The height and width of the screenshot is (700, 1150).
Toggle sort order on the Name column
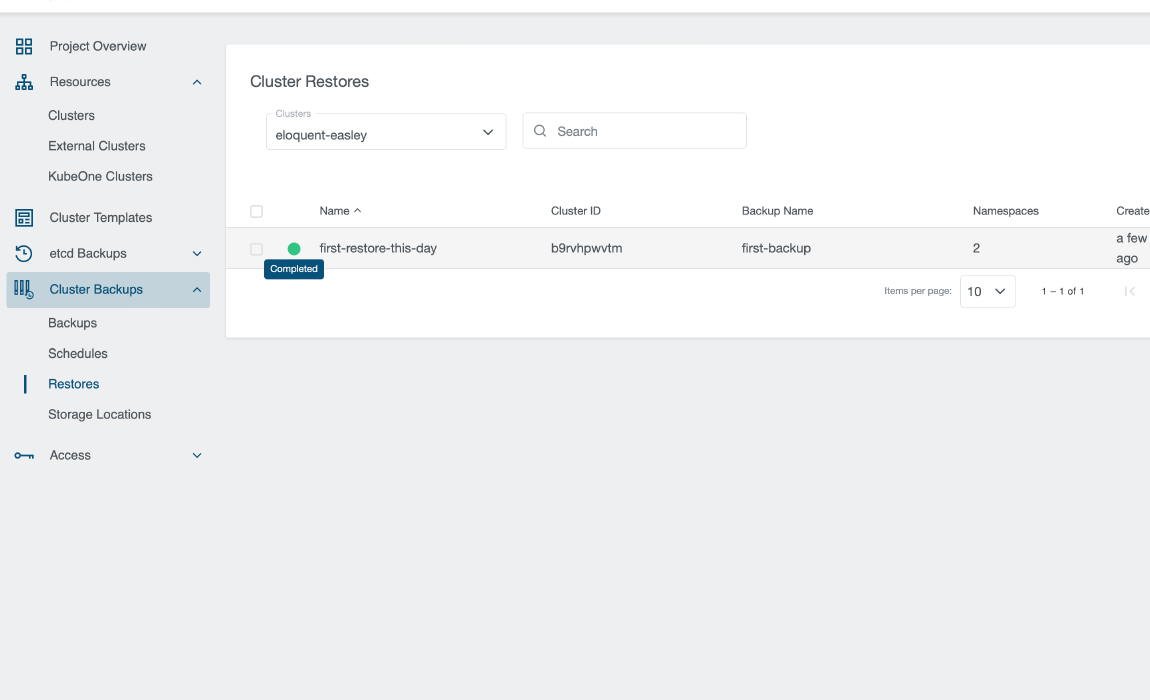pyautogui.click(x=340, y=211)
